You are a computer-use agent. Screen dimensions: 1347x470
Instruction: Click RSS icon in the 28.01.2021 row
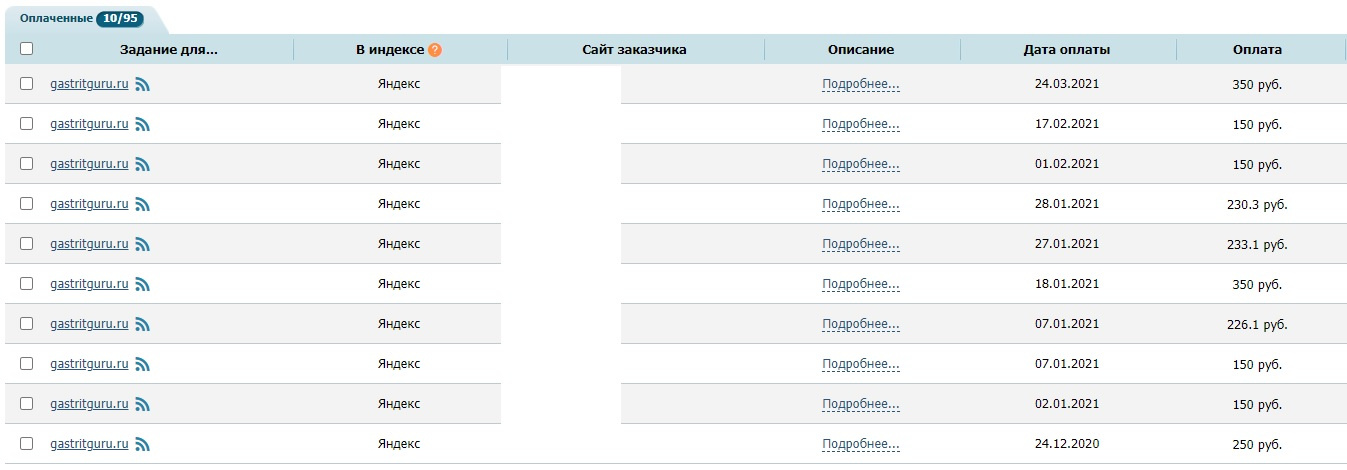[143, 205]
